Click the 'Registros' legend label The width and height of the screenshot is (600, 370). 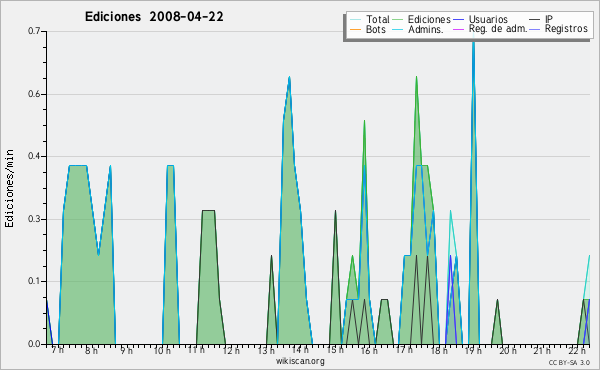click(x=566, y=29)
